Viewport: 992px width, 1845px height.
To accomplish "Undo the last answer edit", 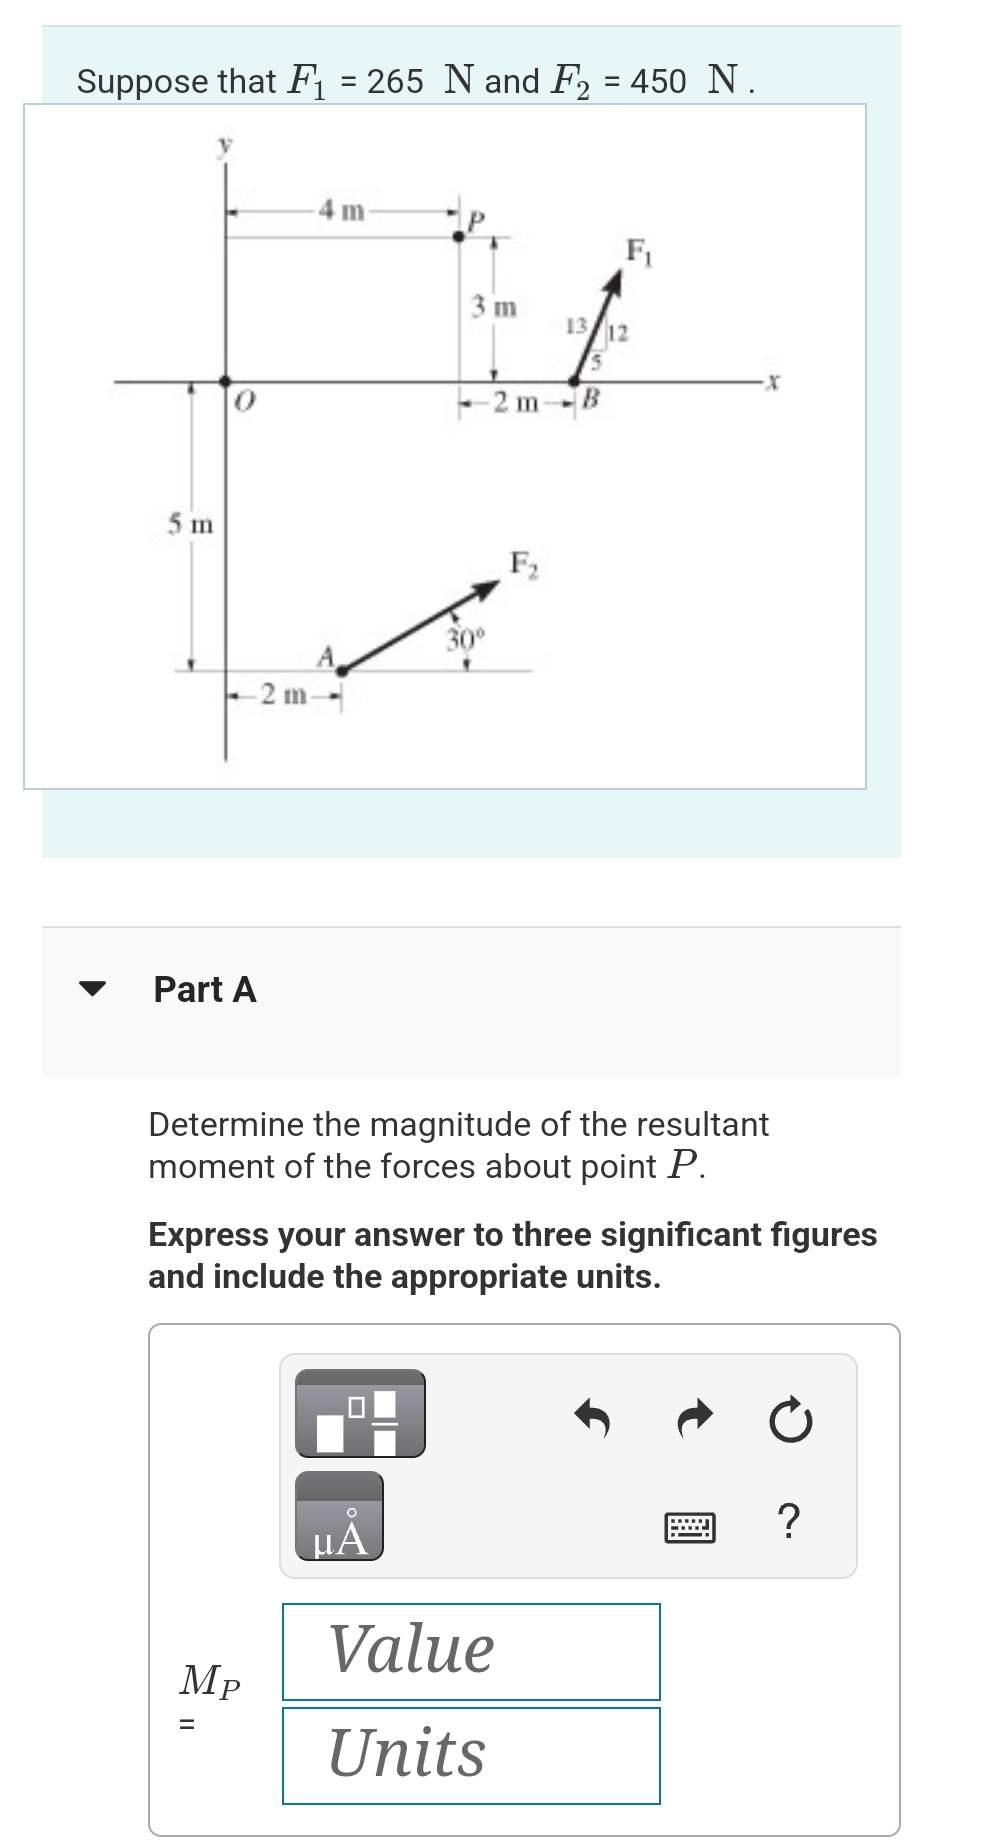I will point(594,1416).
